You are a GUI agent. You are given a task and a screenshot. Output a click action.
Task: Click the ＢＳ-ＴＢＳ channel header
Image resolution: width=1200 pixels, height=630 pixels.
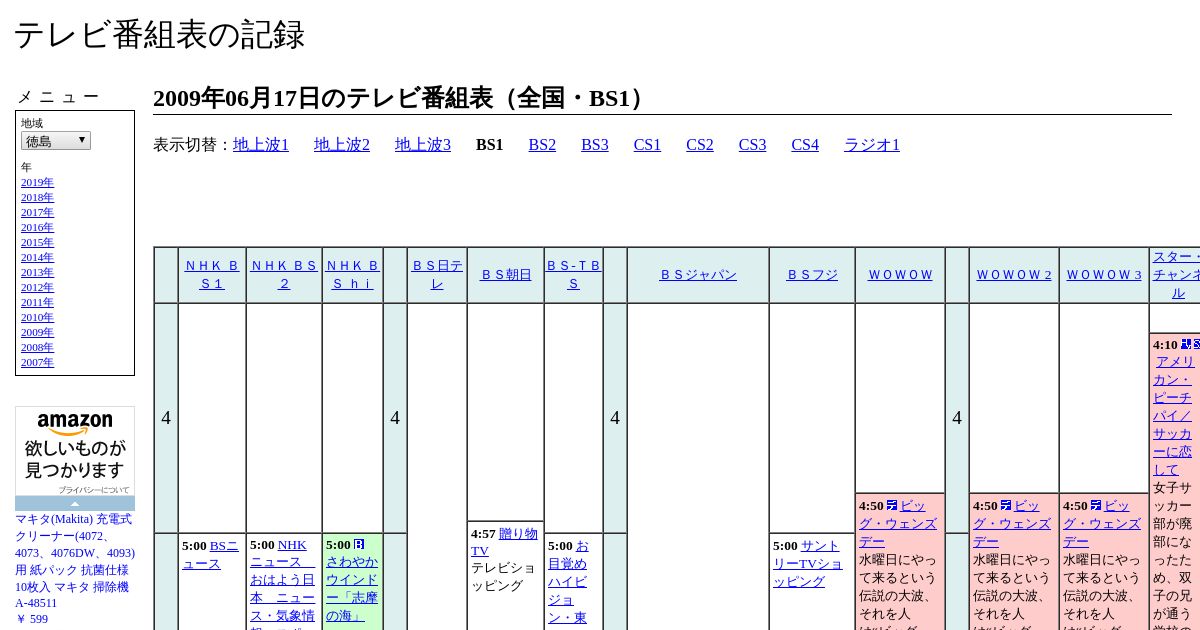pyautogui.click(x=574, y=275)
